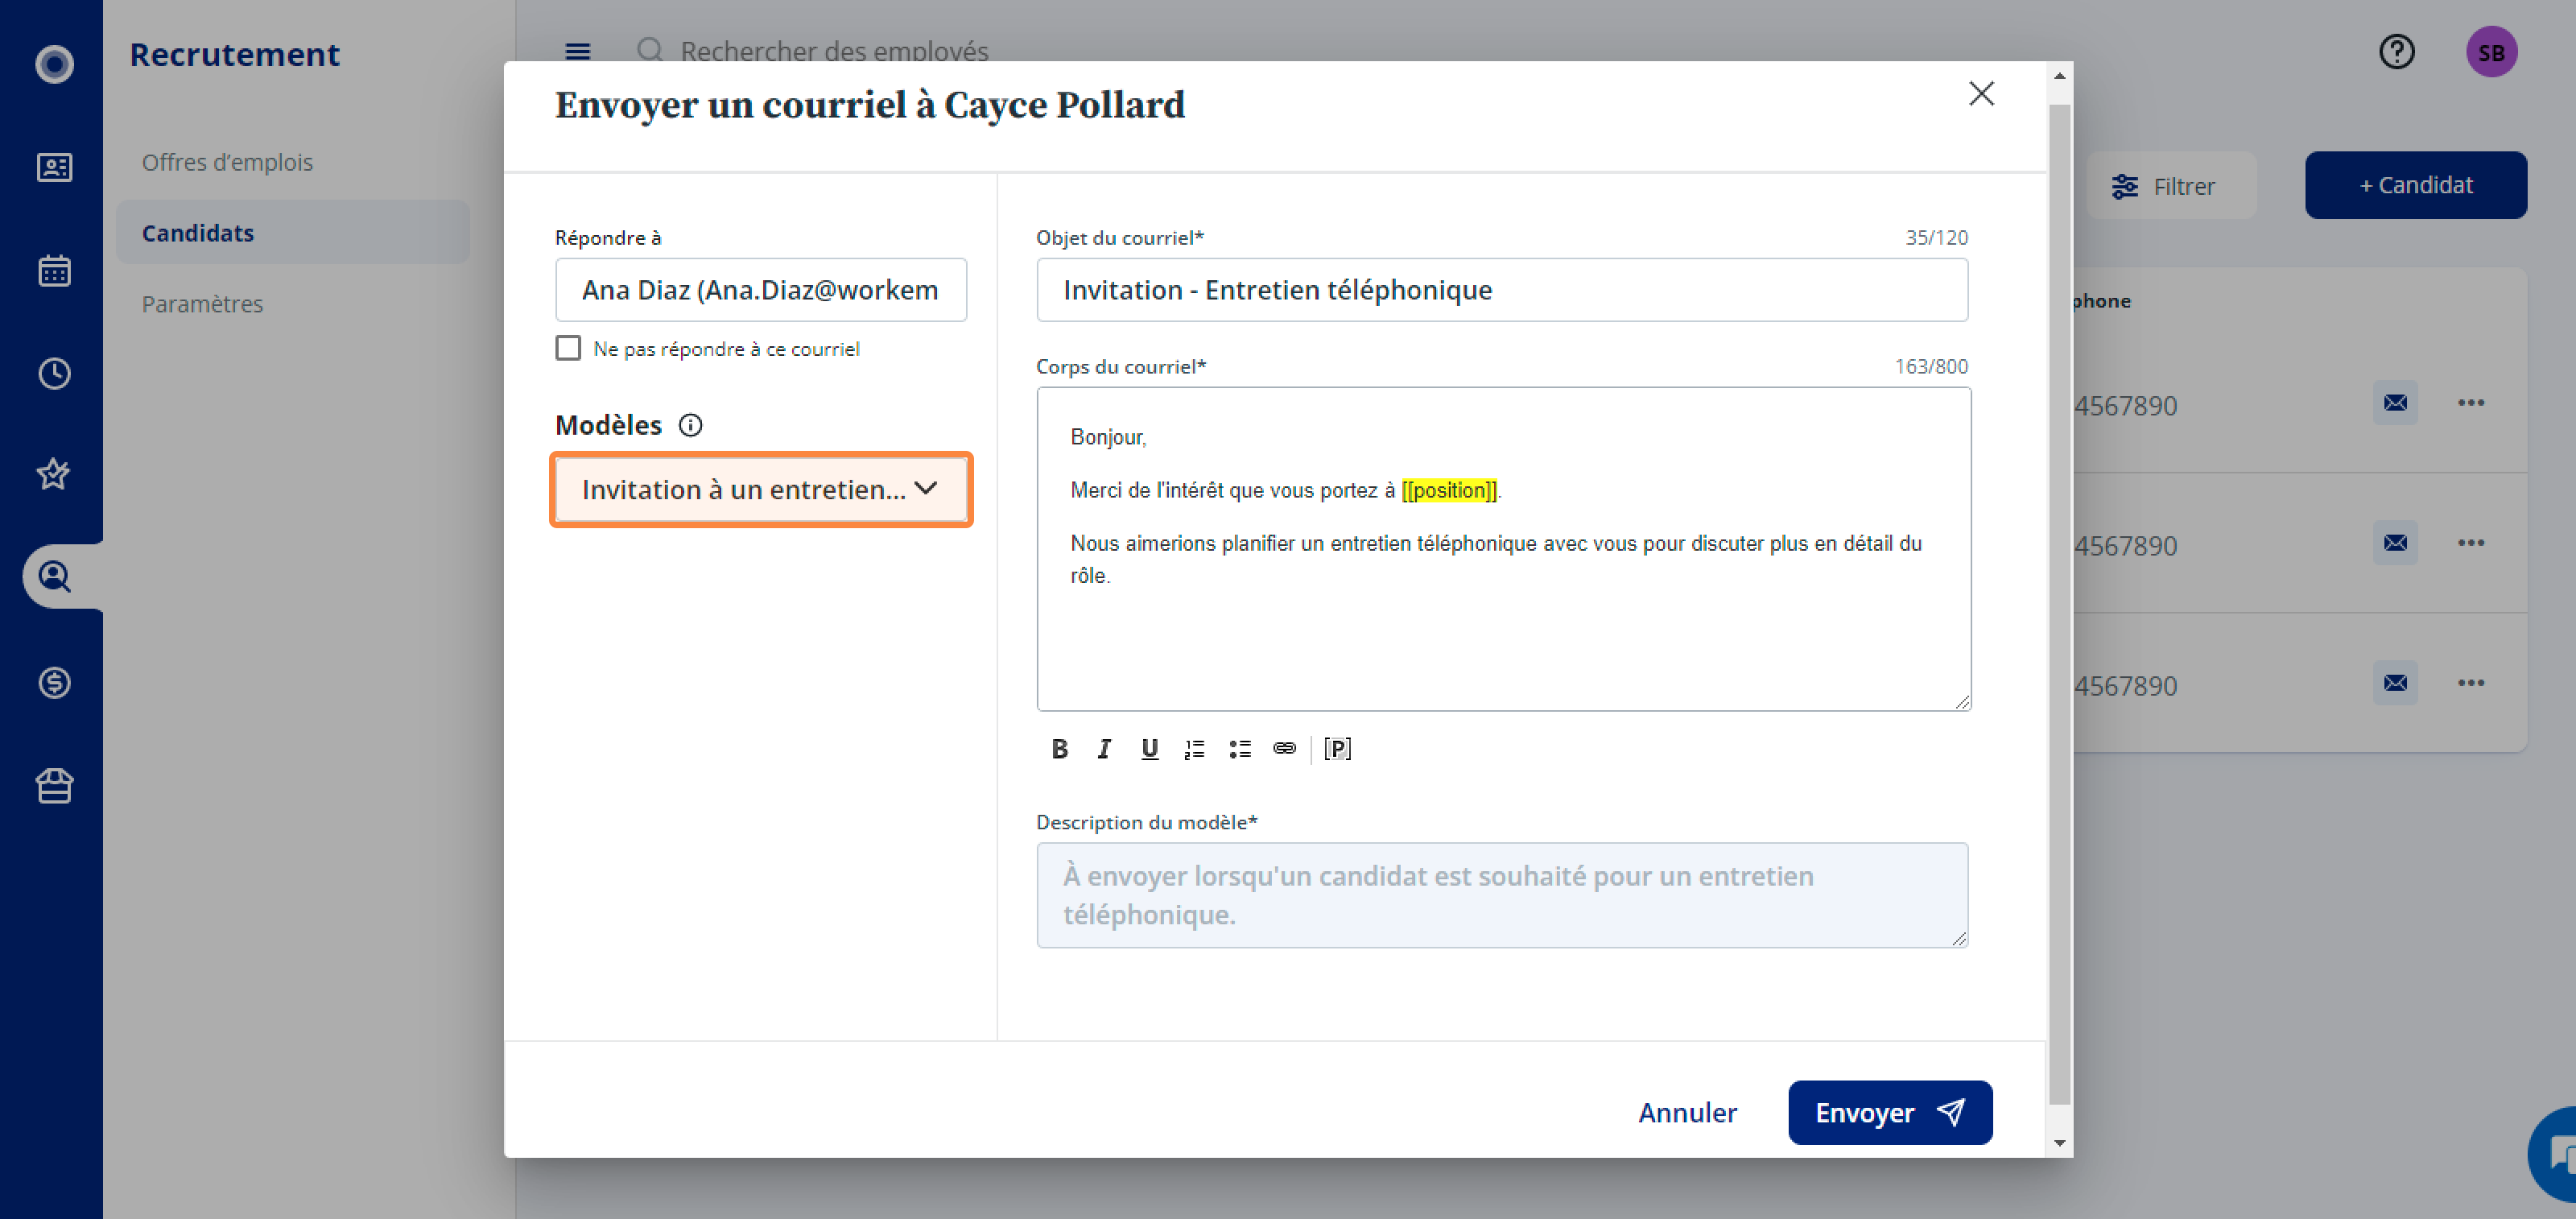Insert a numbered list

click(x=1194, y=749)
